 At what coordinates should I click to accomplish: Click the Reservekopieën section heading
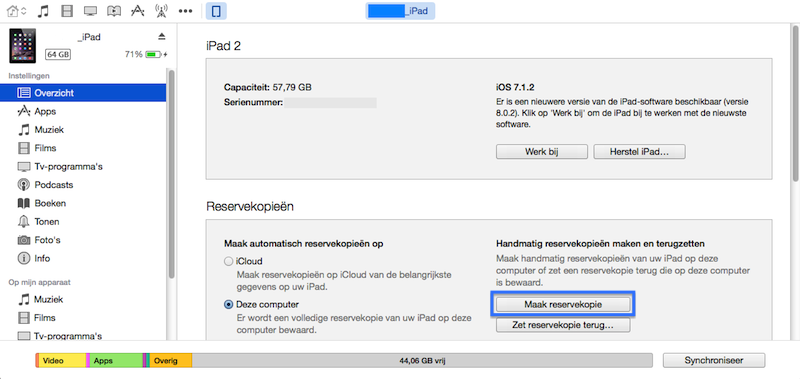click(x=249, y=207)
